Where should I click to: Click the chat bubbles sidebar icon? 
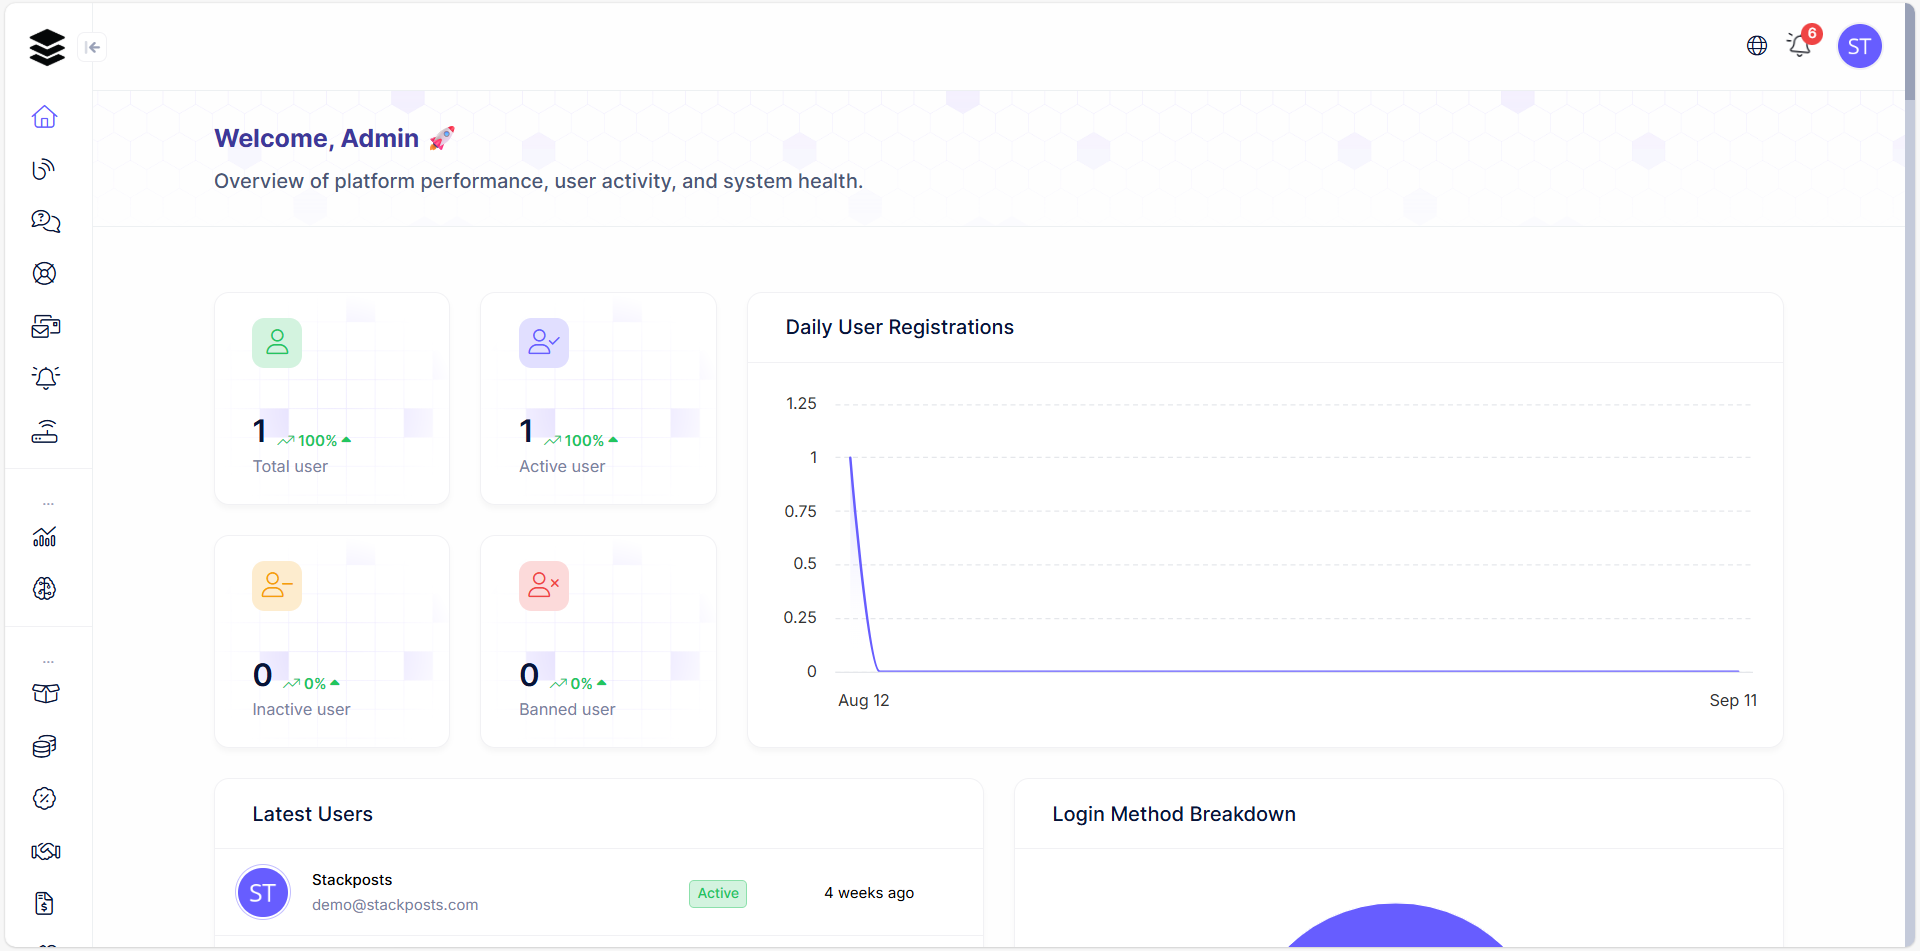[x=45, y=221]
